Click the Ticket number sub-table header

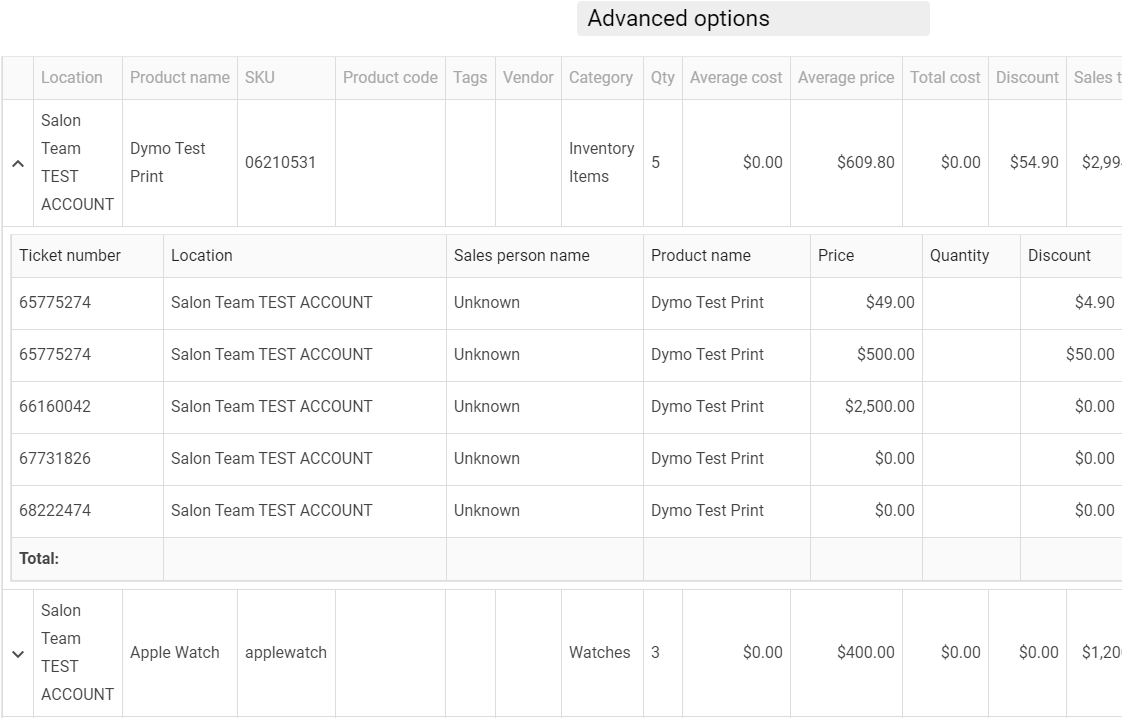point(70,256)
